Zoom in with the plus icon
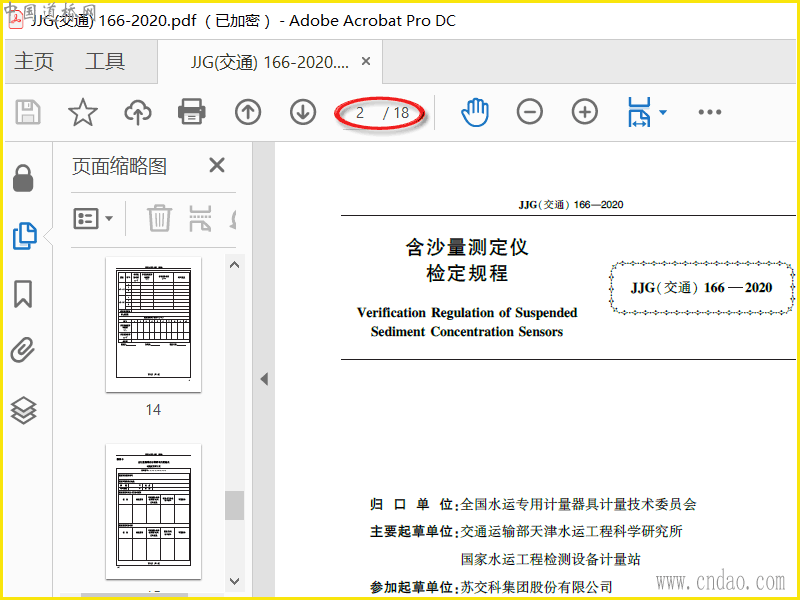 tap(585, 112)
